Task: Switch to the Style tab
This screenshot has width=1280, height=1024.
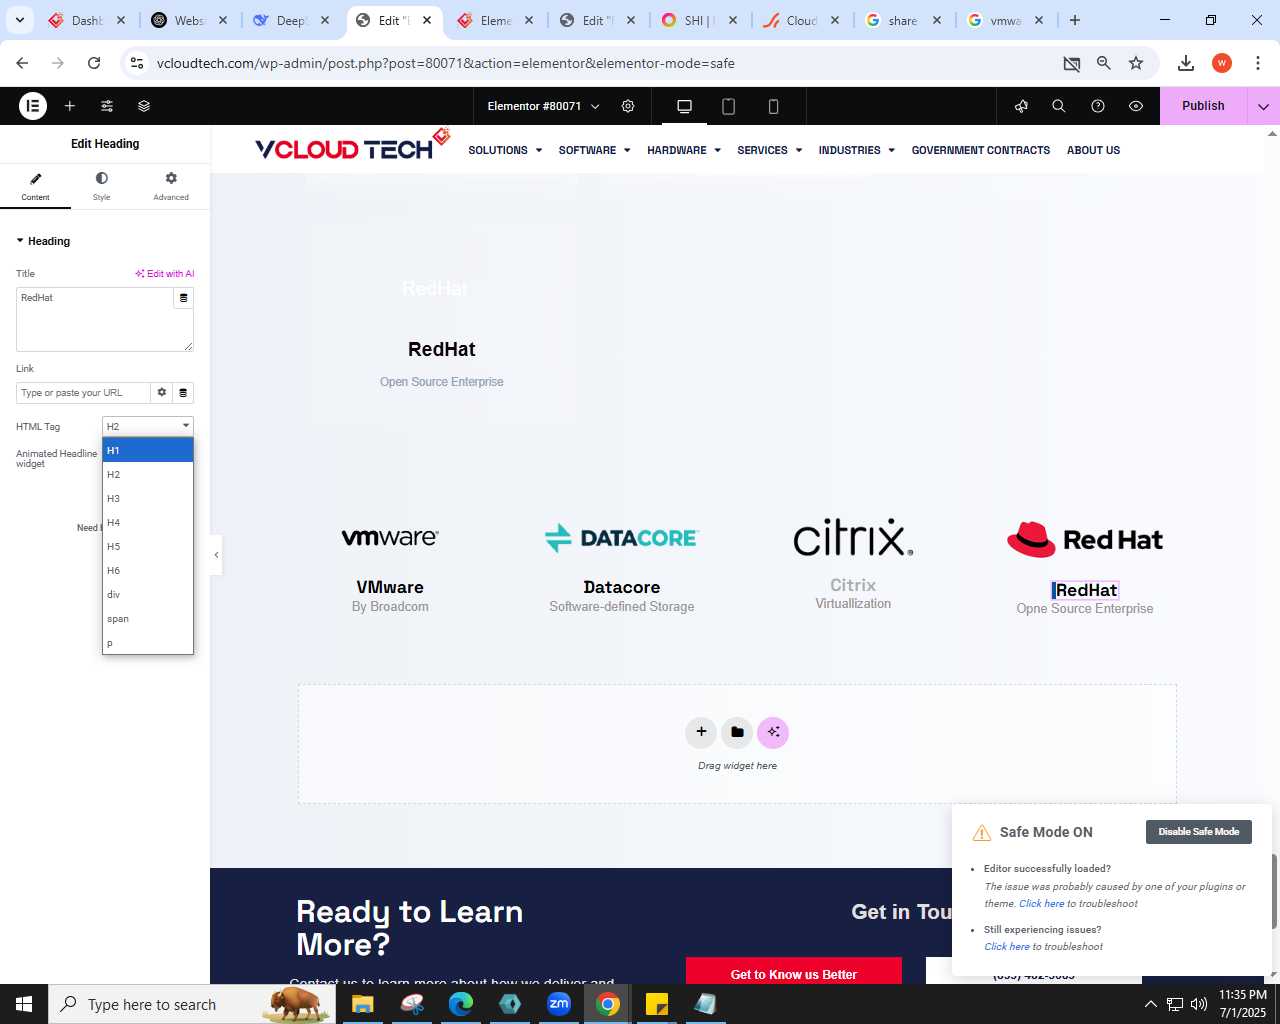Action: (102, 186)
